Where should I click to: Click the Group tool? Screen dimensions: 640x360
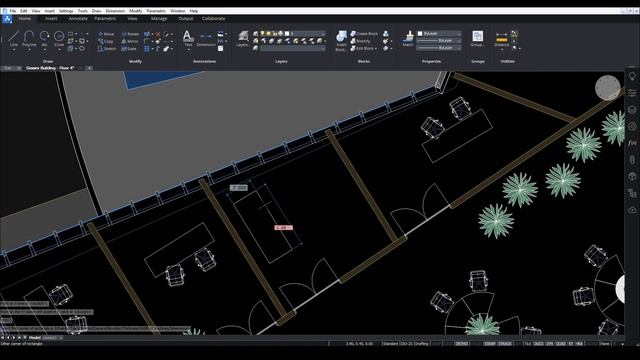click(477, 38)
